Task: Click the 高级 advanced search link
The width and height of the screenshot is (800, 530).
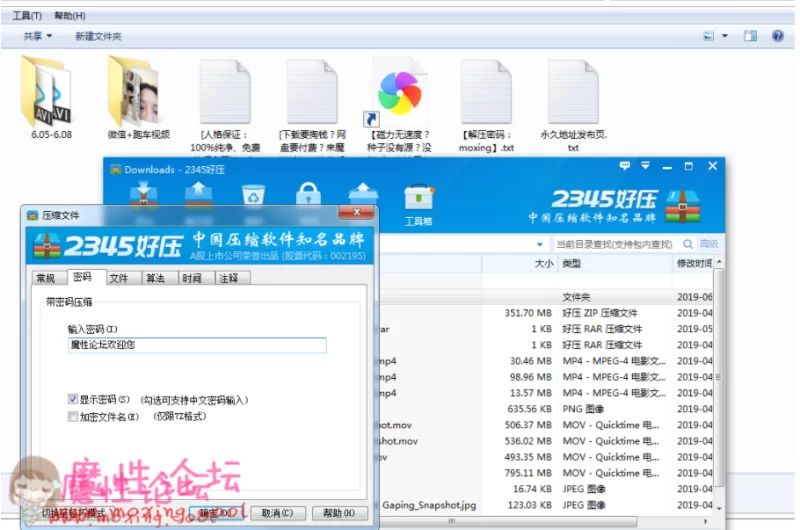Action: click(709, 244)
